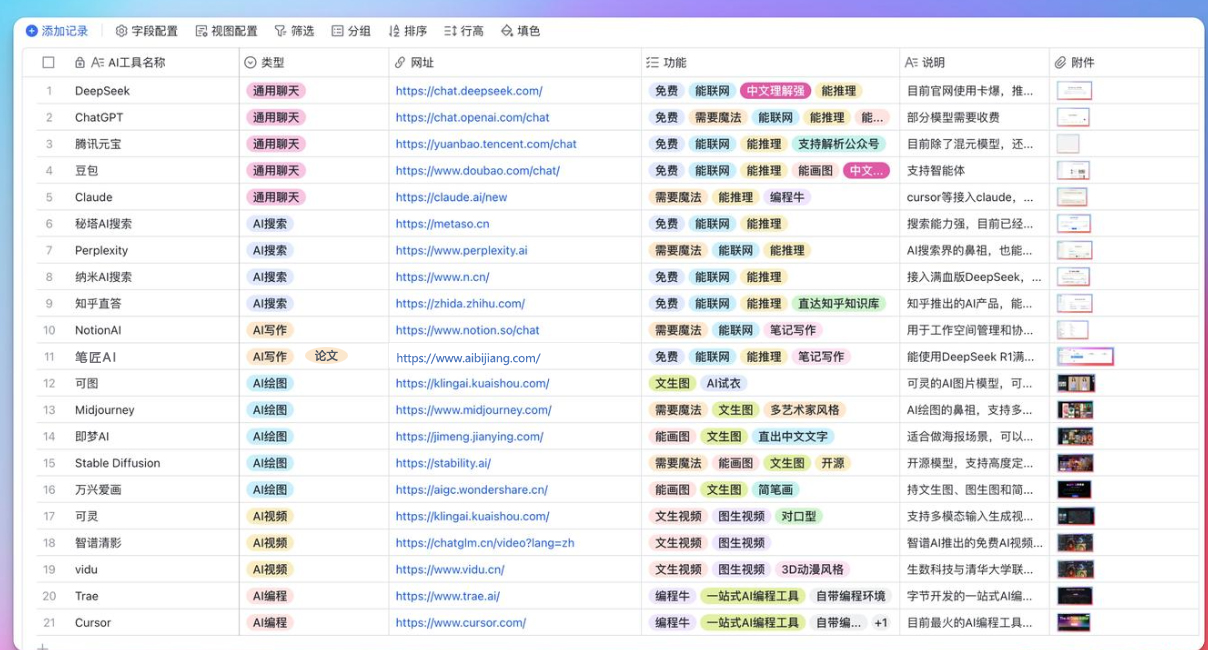Click AI试衣 tag in 可图 row
Image resolution: width=1208 pixels, height=650 pixels.
click(x=723, y=383)
